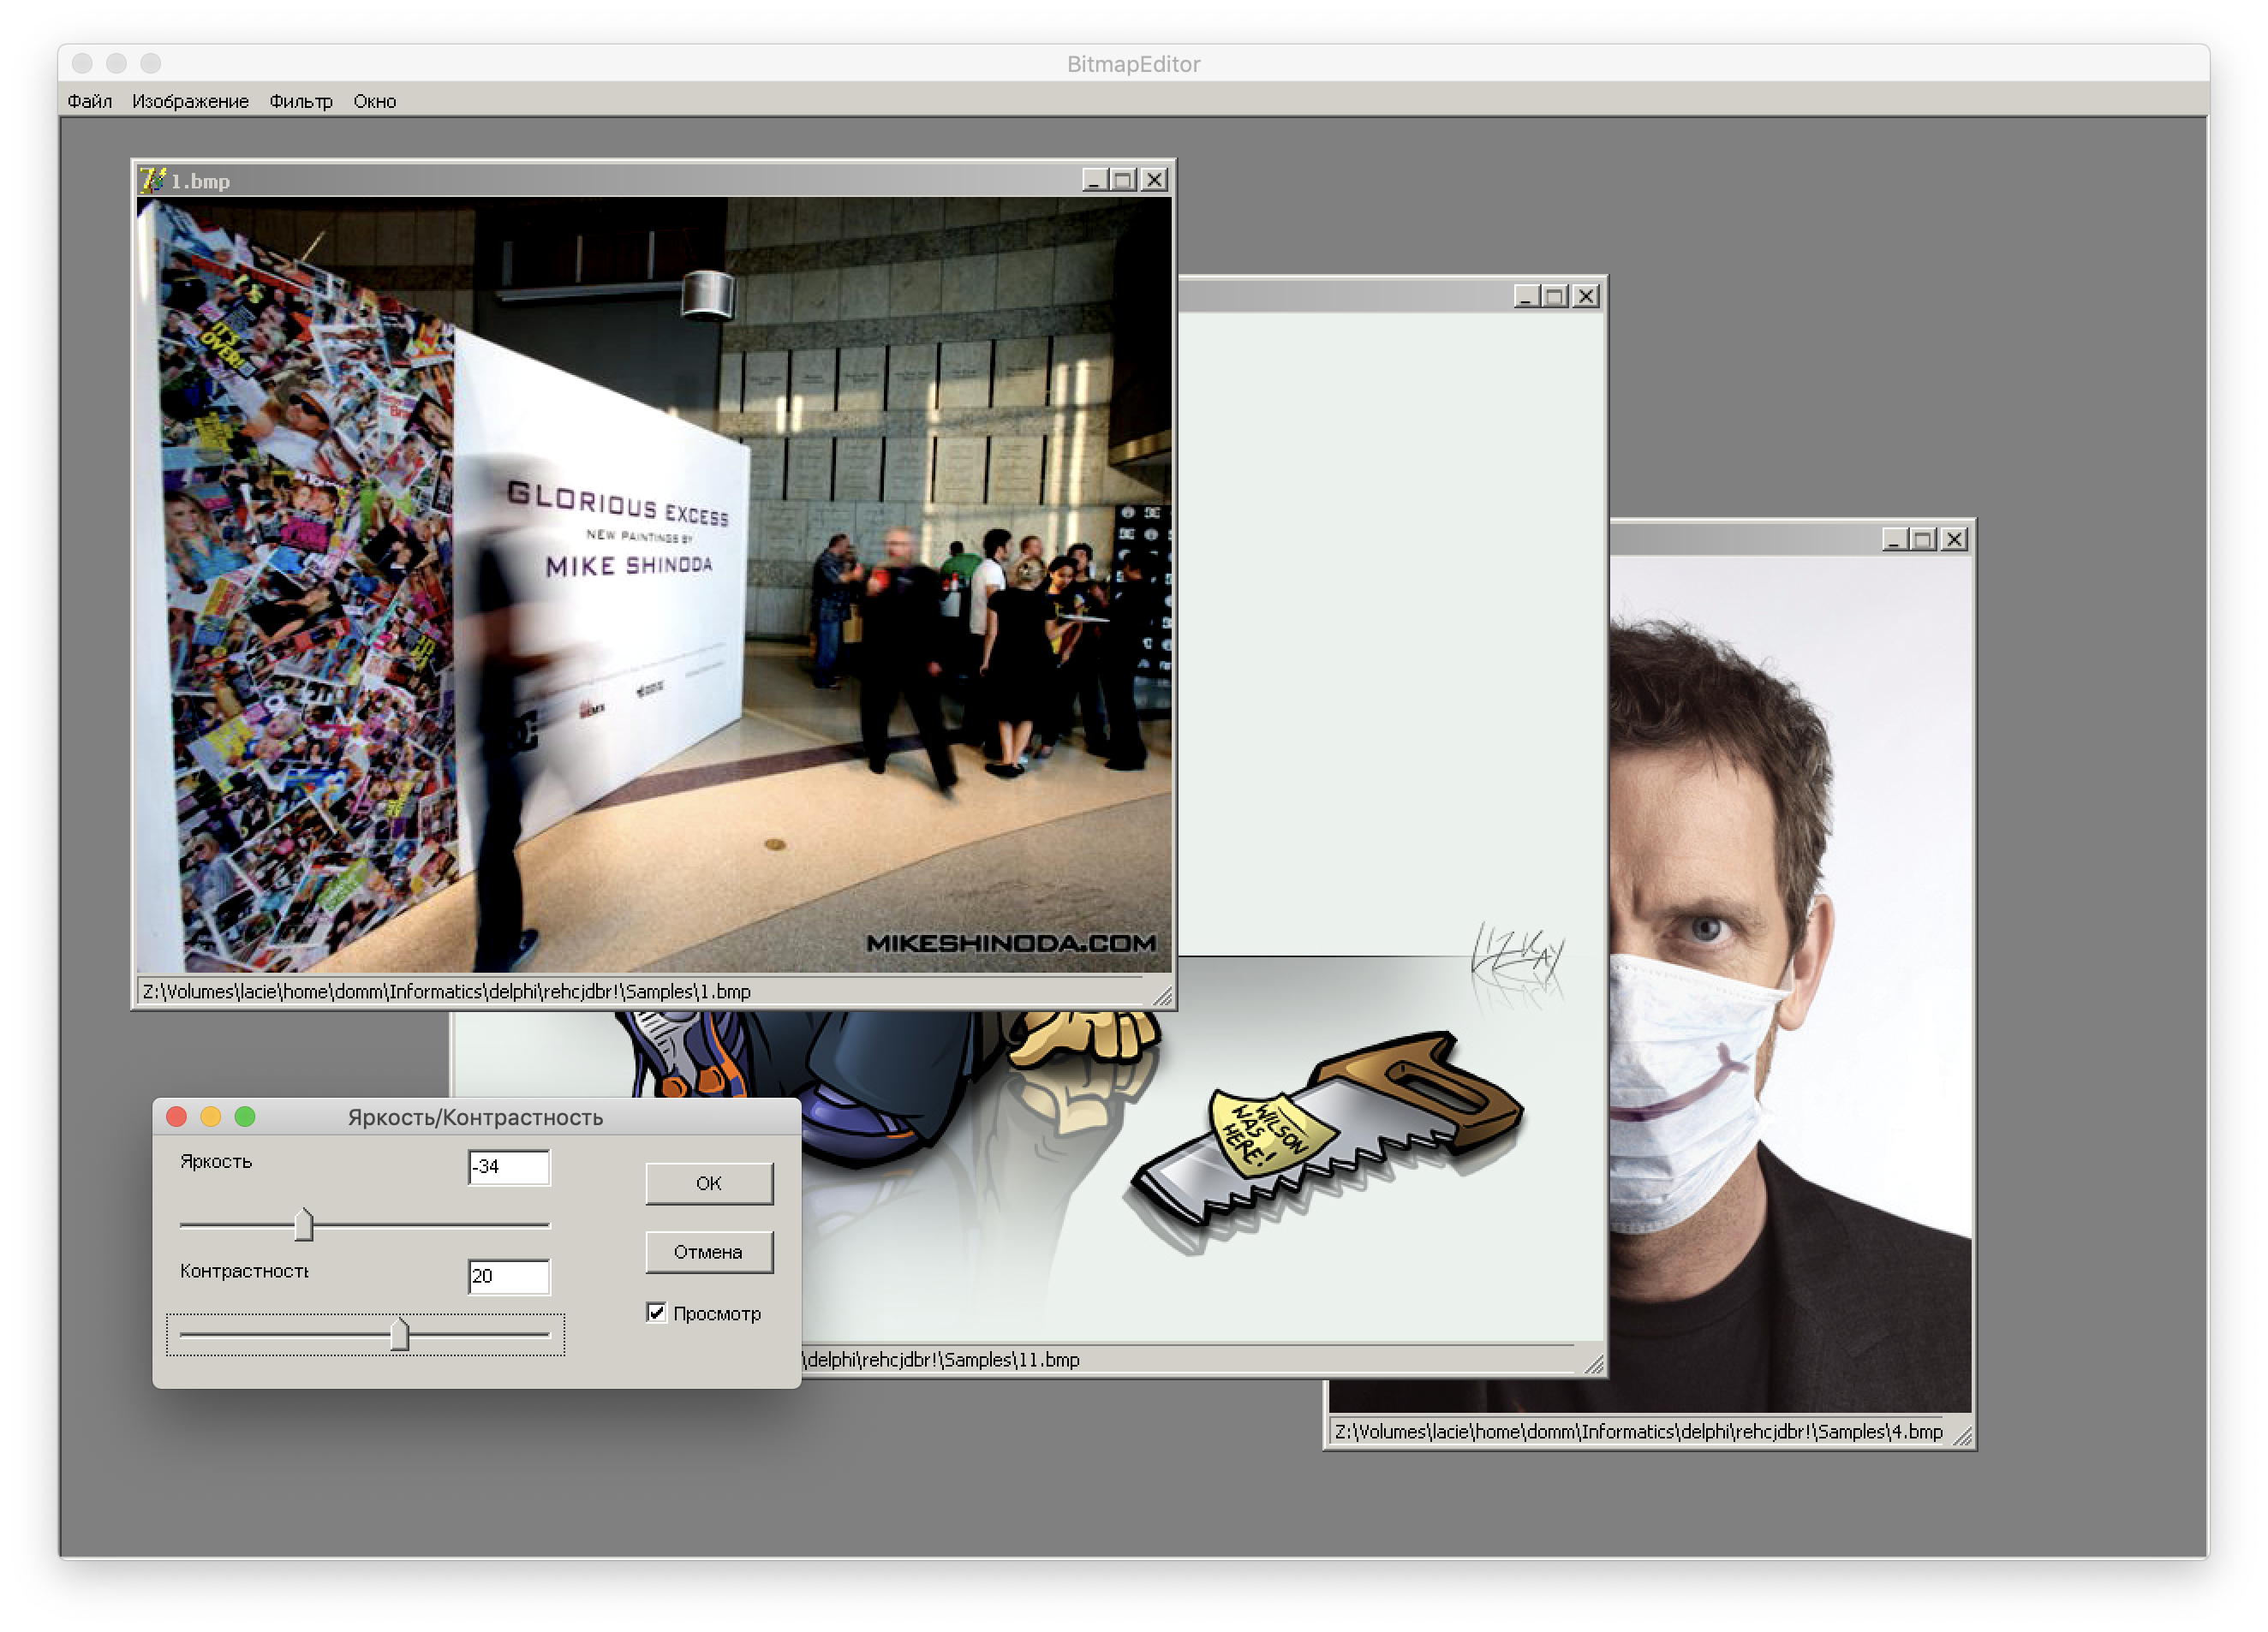The image size is (2268, 1632).
Task: Toggle the Просмотр preview checkbox
Action: coord(656,1313)
